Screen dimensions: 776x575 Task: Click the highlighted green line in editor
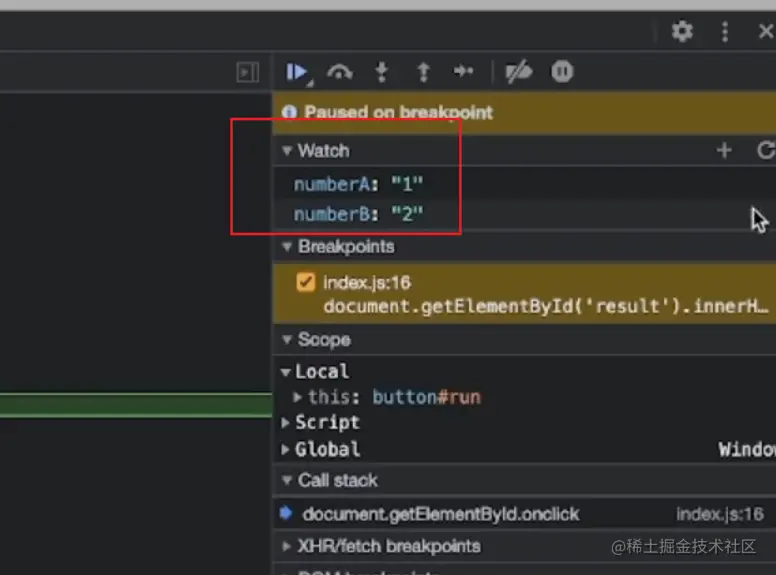coord(136,406)
